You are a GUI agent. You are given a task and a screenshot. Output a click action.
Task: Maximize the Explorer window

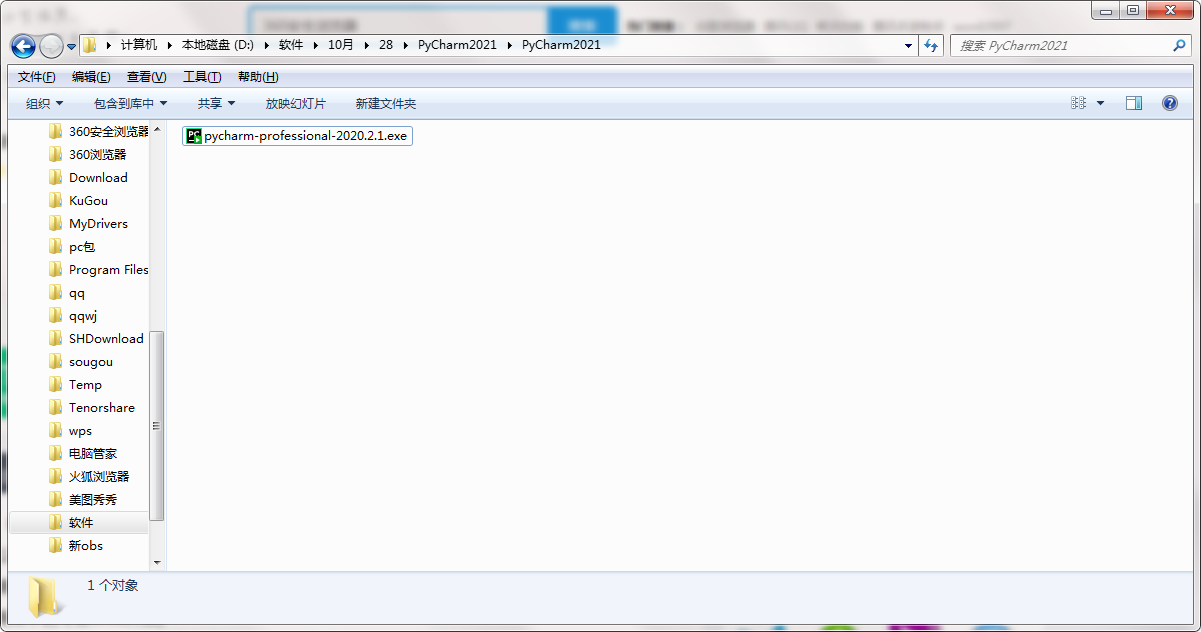(x=1132, y=10)
